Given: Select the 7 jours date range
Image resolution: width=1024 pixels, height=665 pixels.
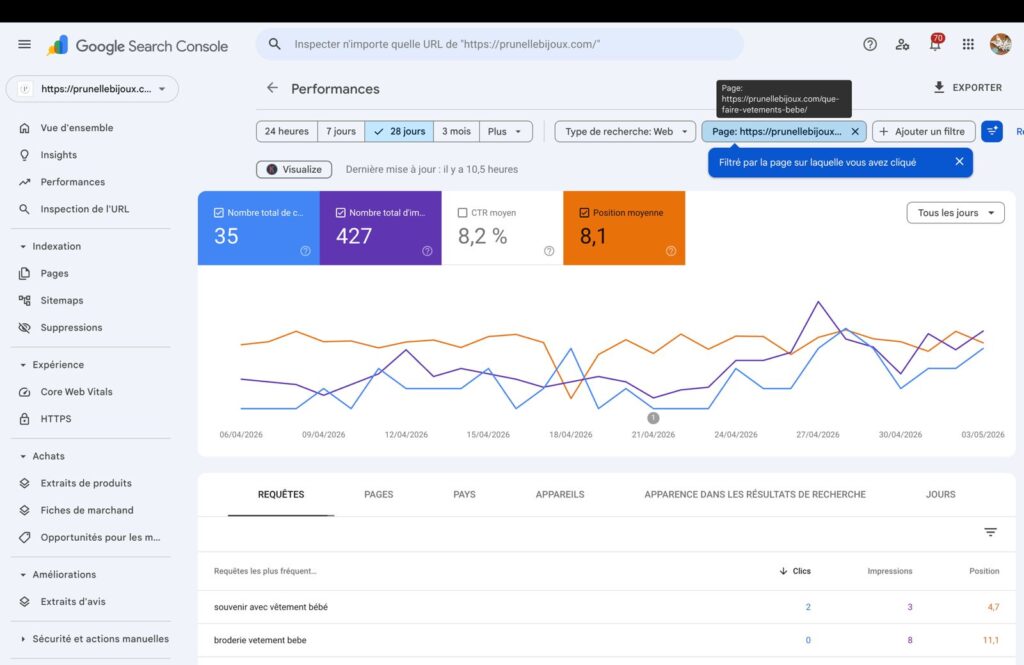Looking at the screenshot, I should click(x=341, y=131).
